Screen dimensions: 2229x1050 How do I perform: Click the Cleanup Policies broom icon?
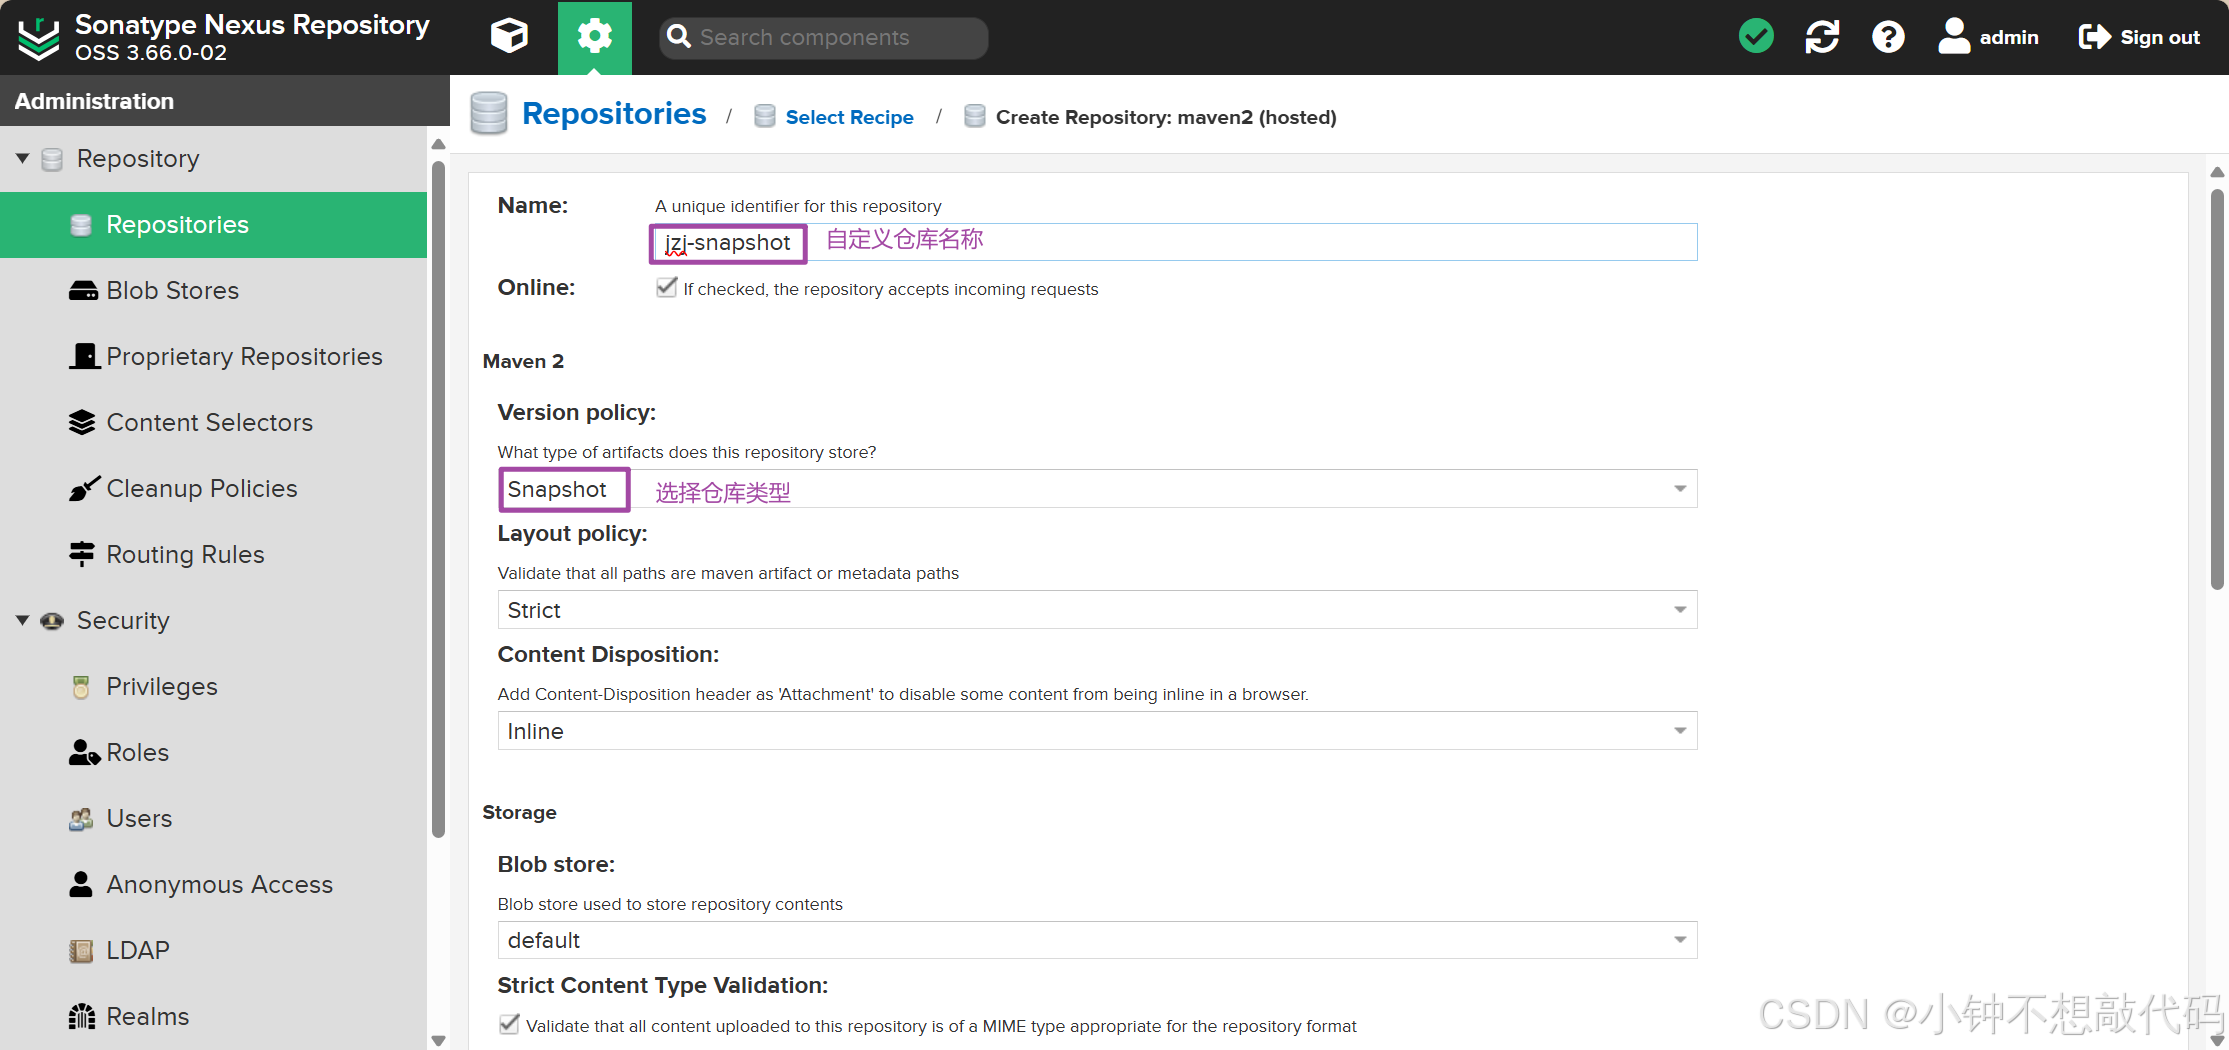(84, 488)
